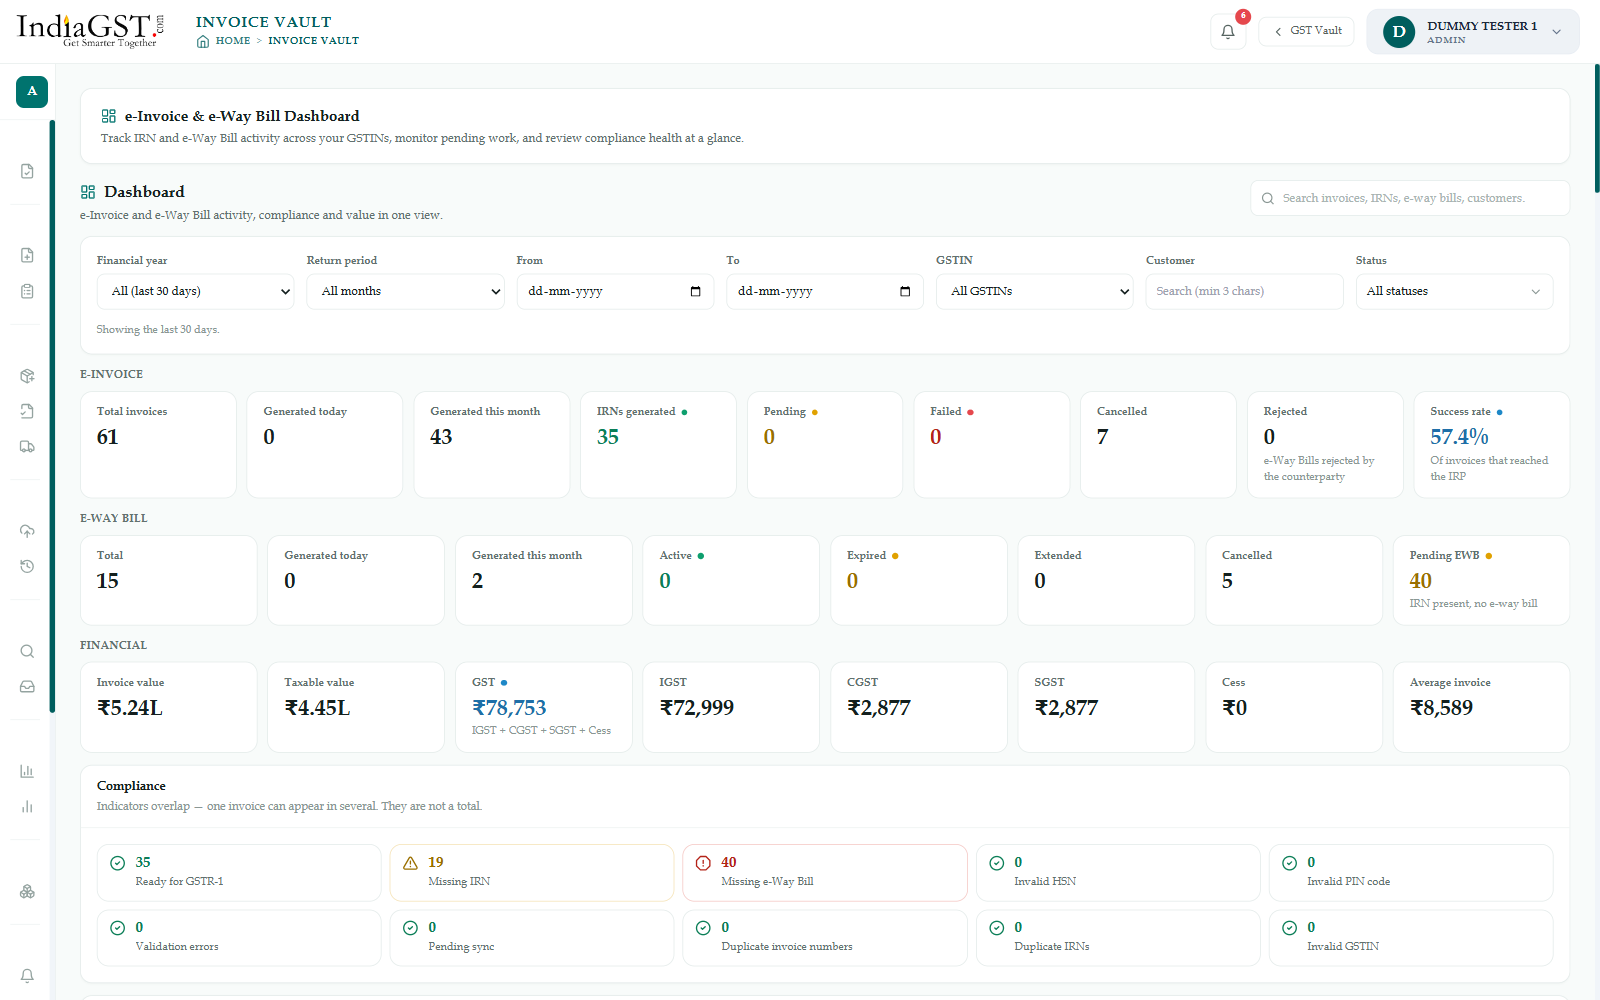Go to HOME in the breadcrumb
This screenshot has height=1000, width=1600.
click(233, 41)
